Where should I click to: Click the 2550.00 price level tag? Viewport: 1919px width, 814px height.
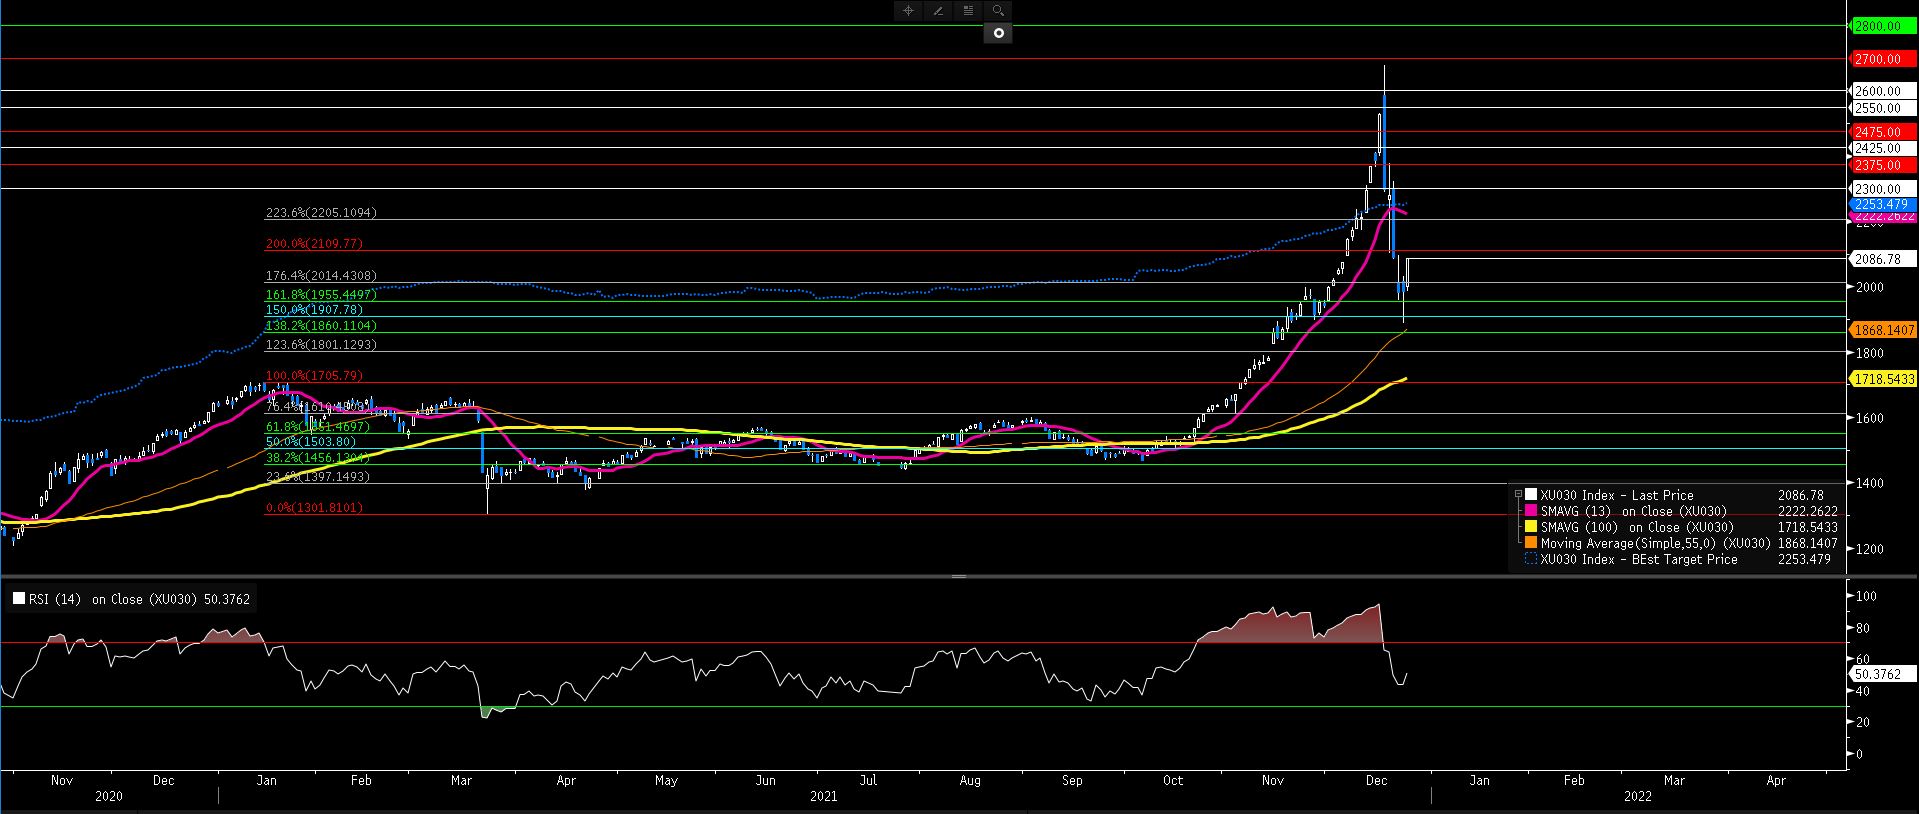point(1884,108)
